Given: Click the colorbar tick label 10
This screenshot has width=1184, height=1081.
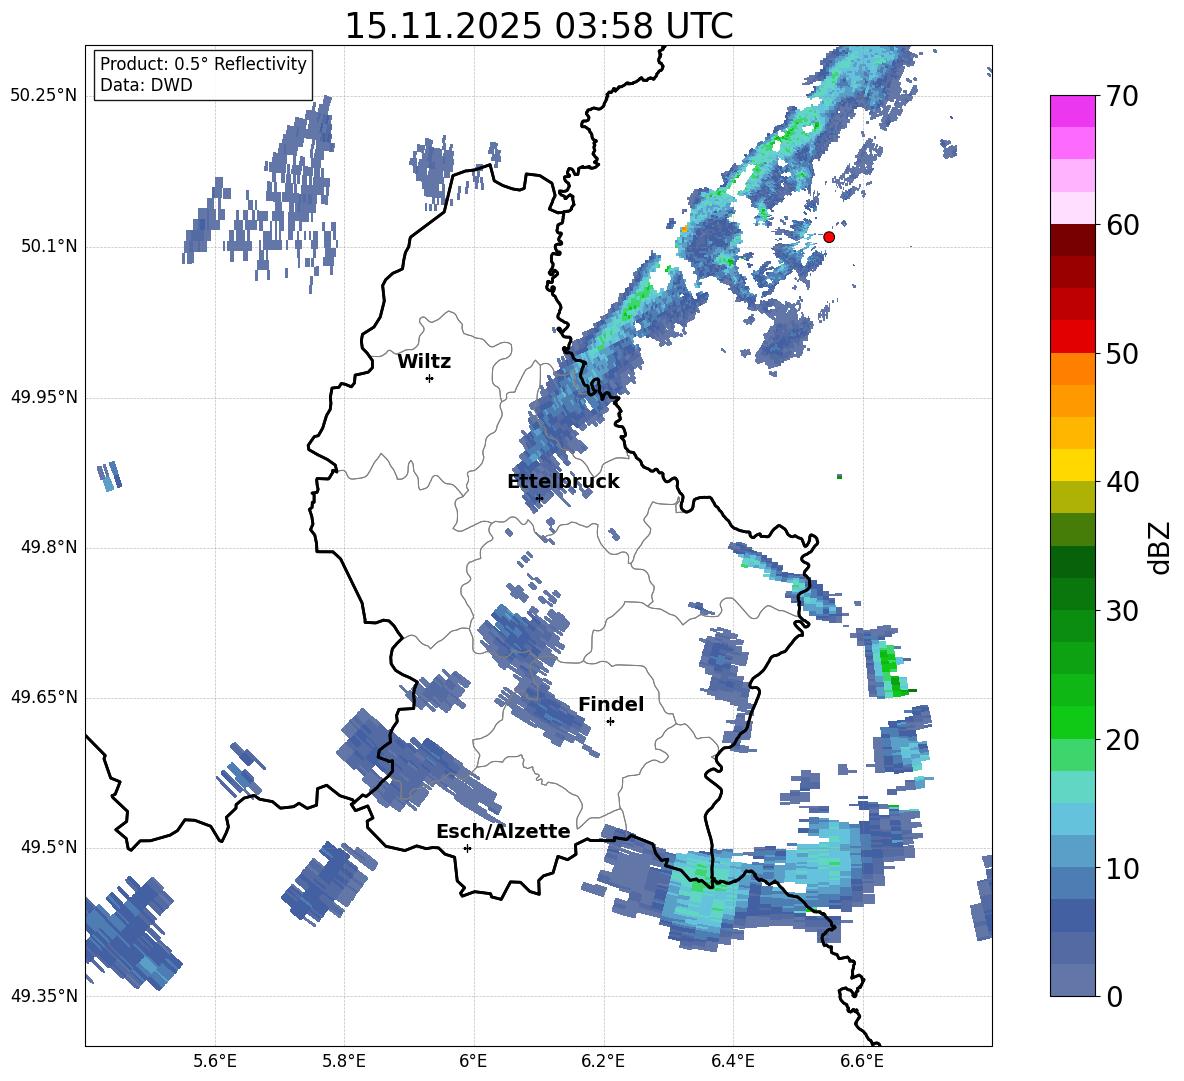Looking at the screenshot, I should (1123, 867).
